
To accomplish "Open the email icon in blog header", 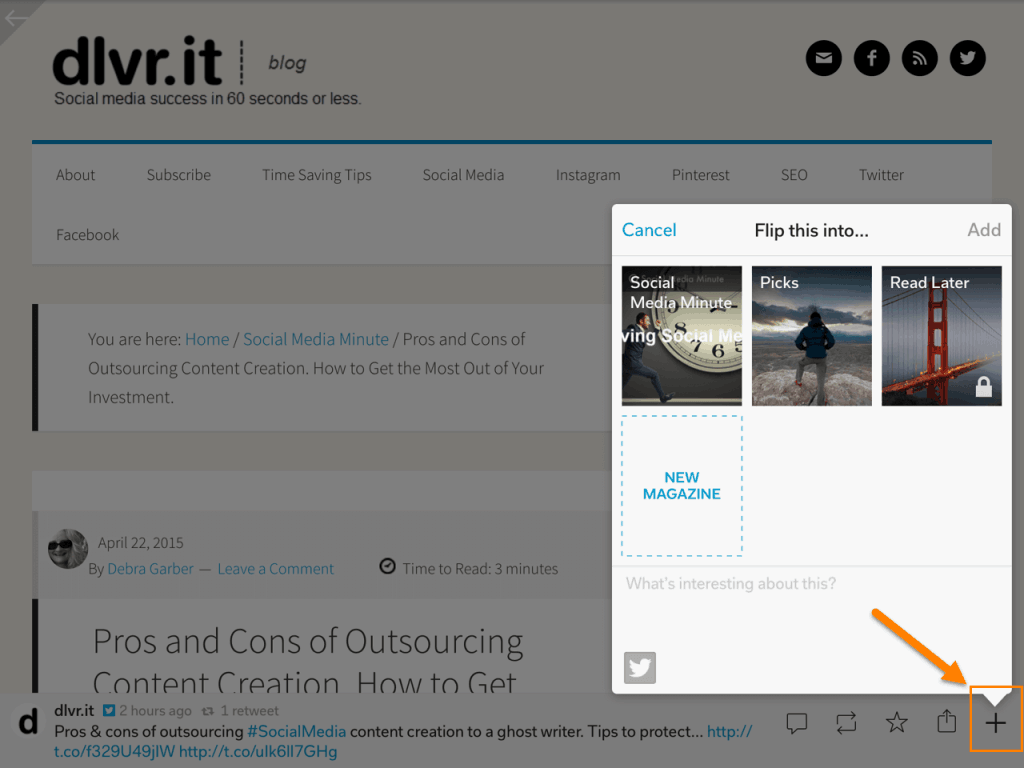I will (x=824, y=58).
